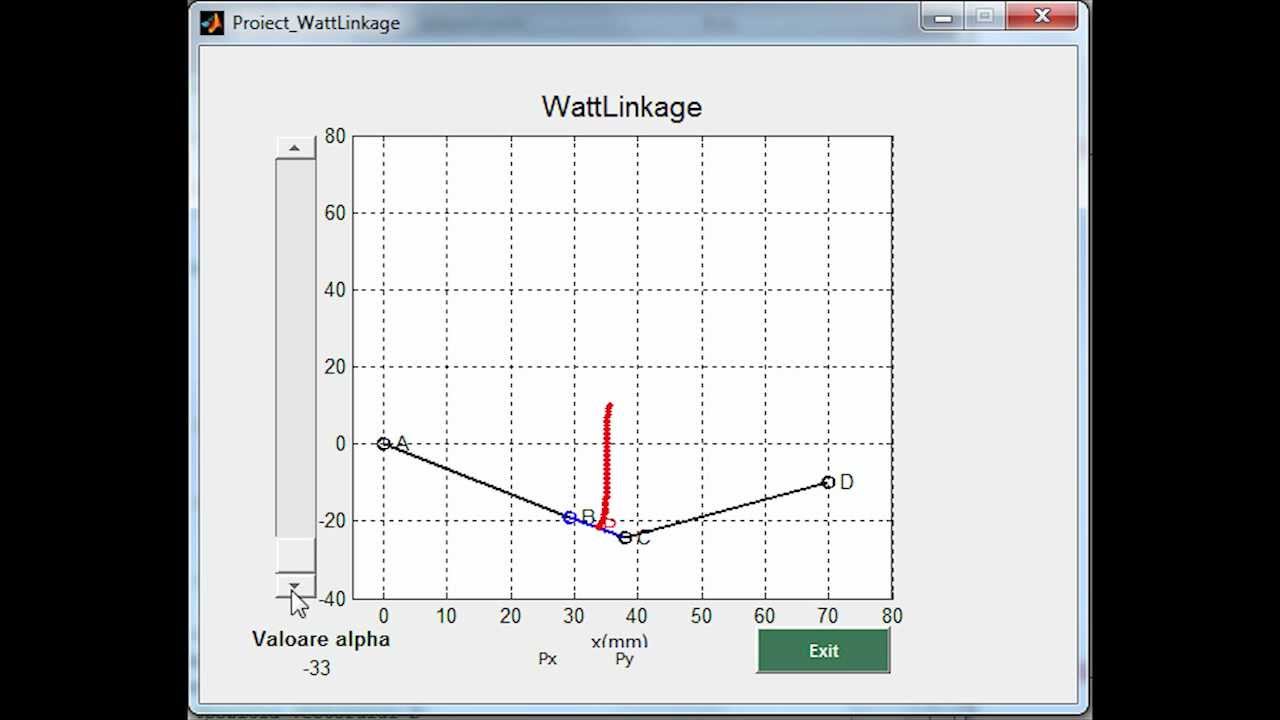The height and width of the screenshot is (720, 1280).
Task: Click the 'Valoare alpha' label
Action: pos(321,640)
